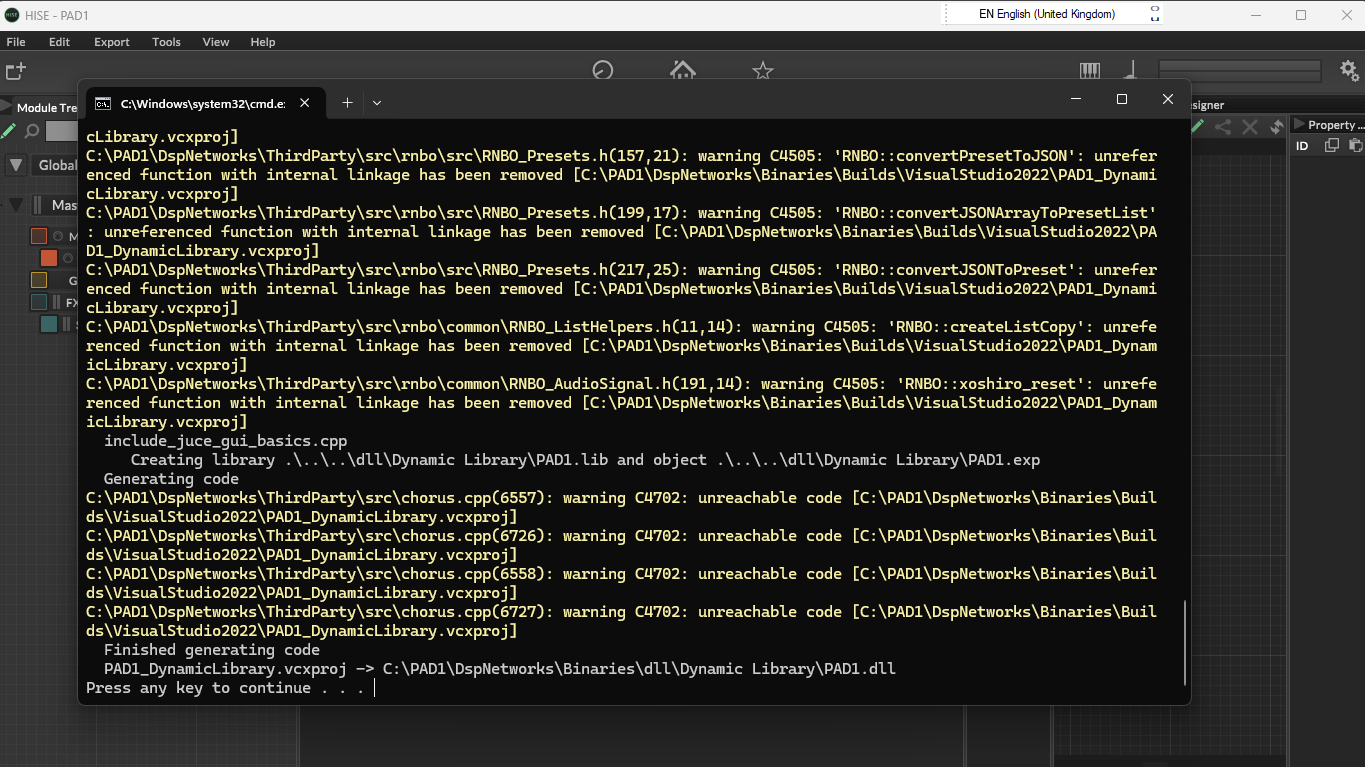Click the 'include_juce_gui_basics.cpp' line
The height and width of the screenshot is (767, 1365).
coord(225,441)
